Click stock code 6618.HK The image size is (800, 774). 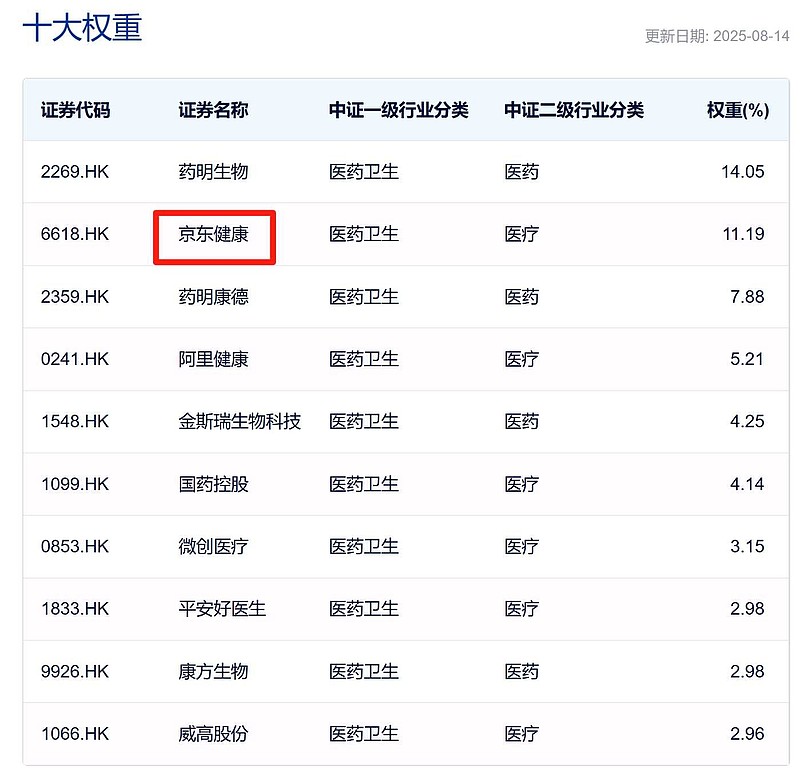[75, 234]
